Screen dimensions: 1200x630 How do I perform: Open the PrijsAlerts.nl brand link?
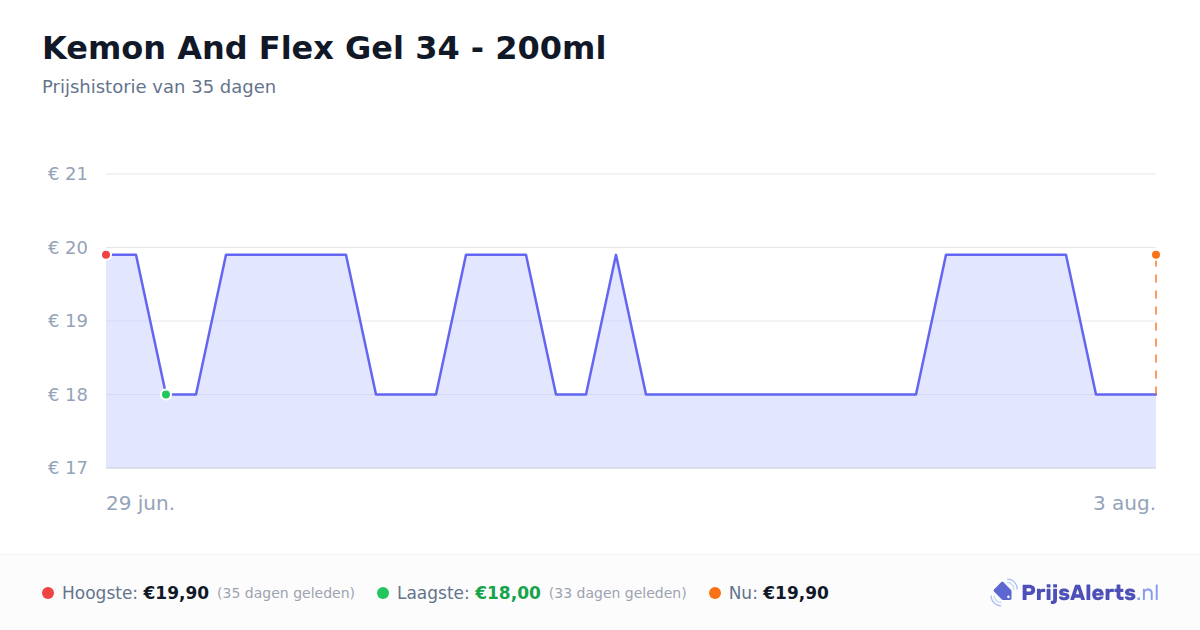click(1075, 593)
